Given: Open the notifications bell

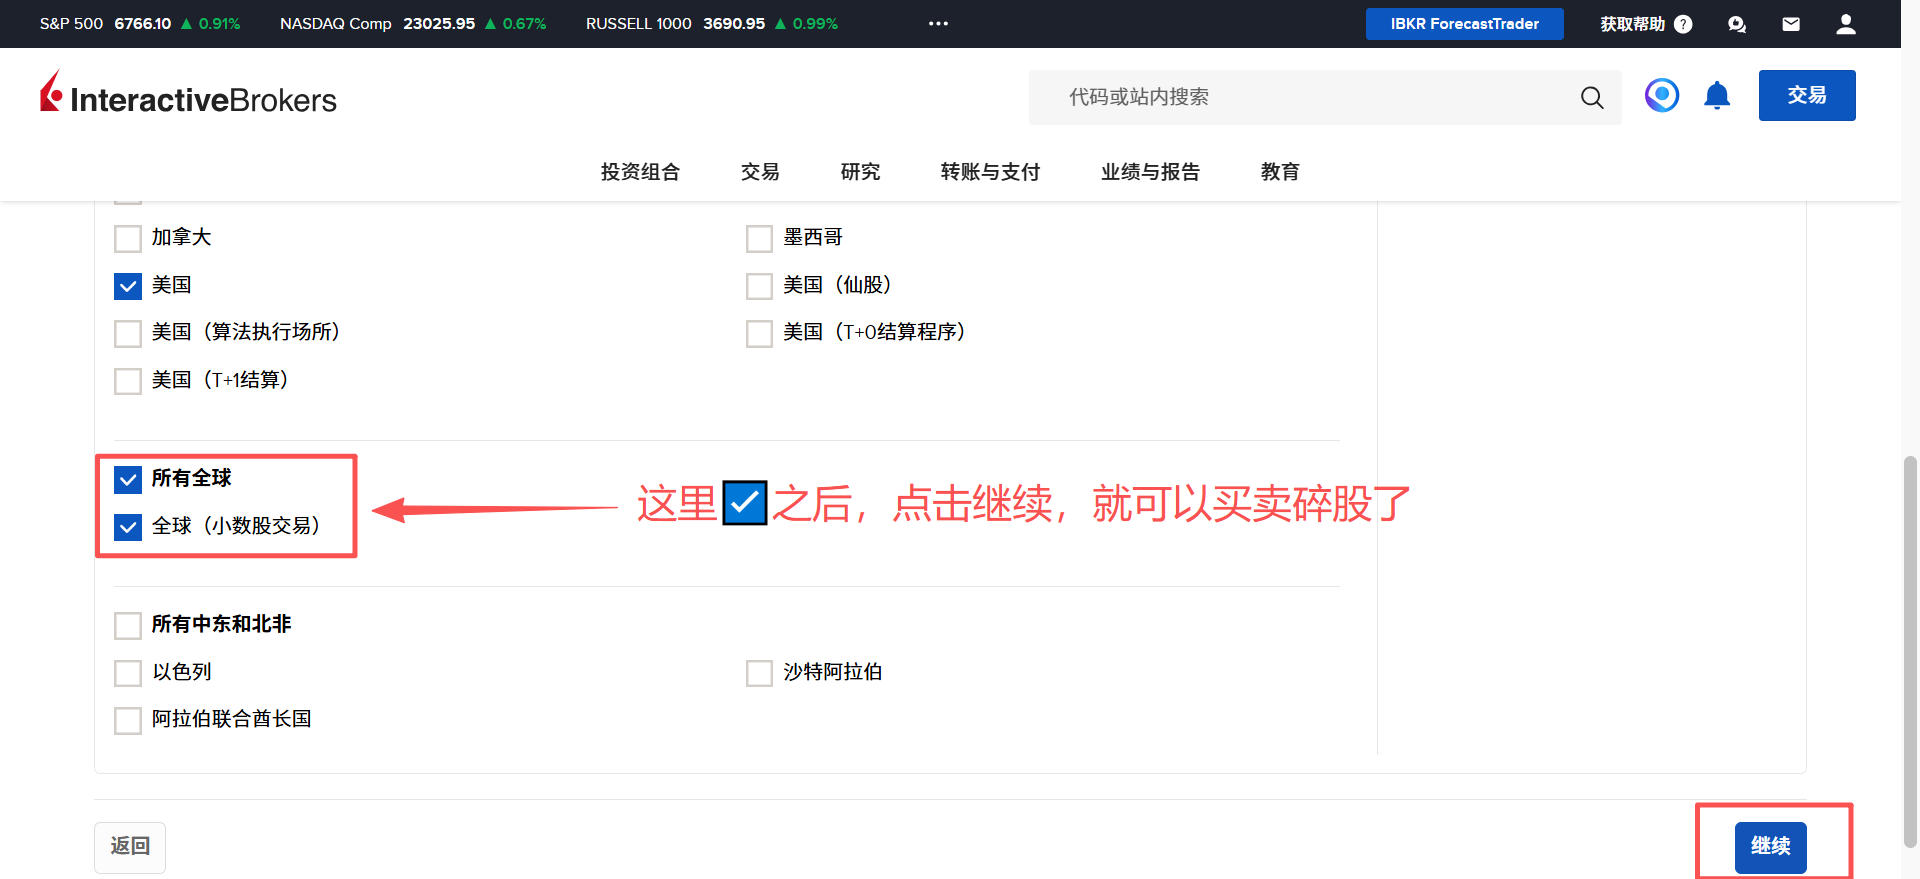Looking at the screenshot, I should point(1717,96).
